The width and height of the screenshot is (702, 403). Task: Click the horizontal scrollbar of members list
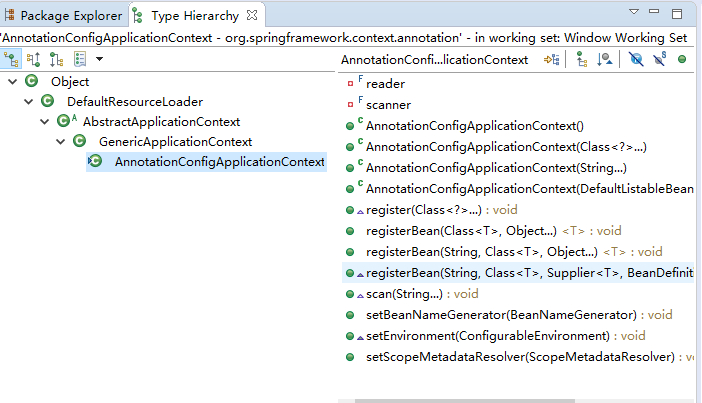point(465,401)
